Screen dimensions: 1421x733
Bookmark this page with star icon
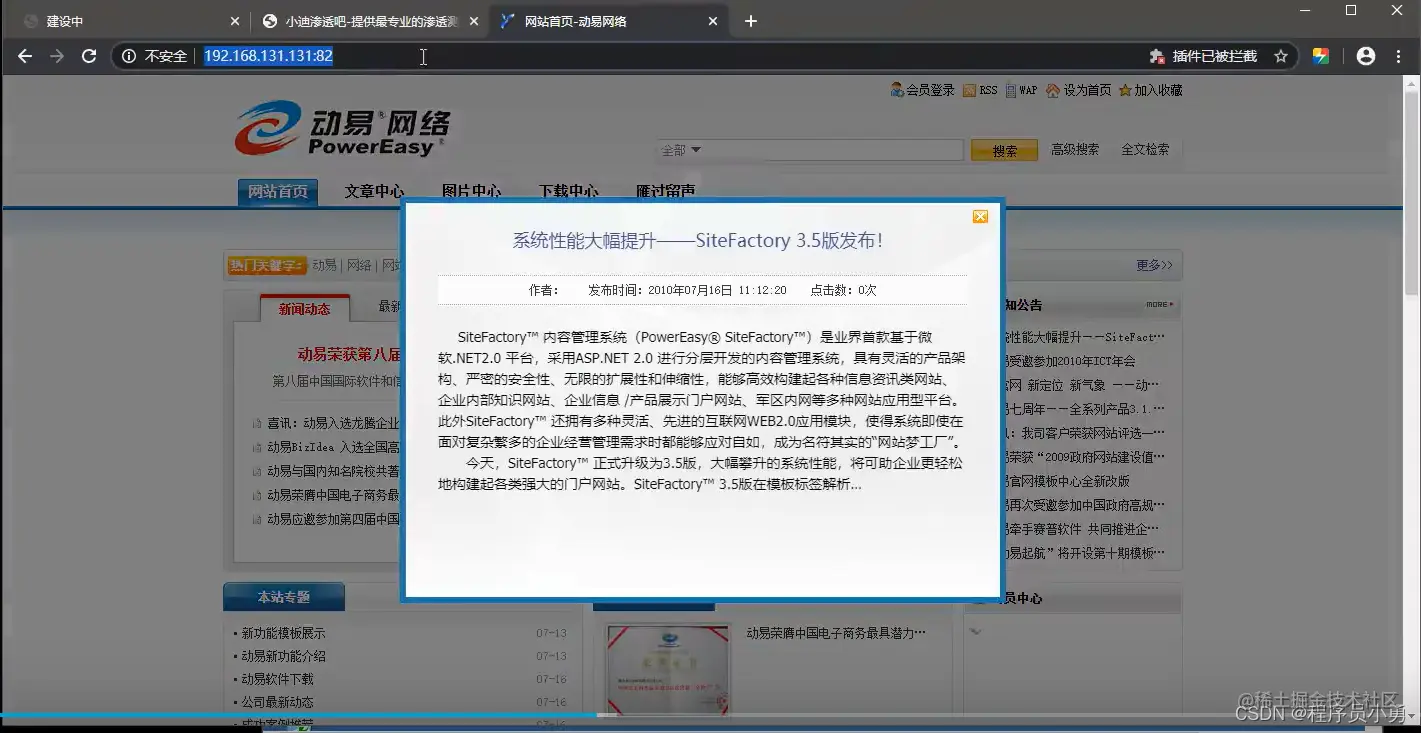point(1281,57)
